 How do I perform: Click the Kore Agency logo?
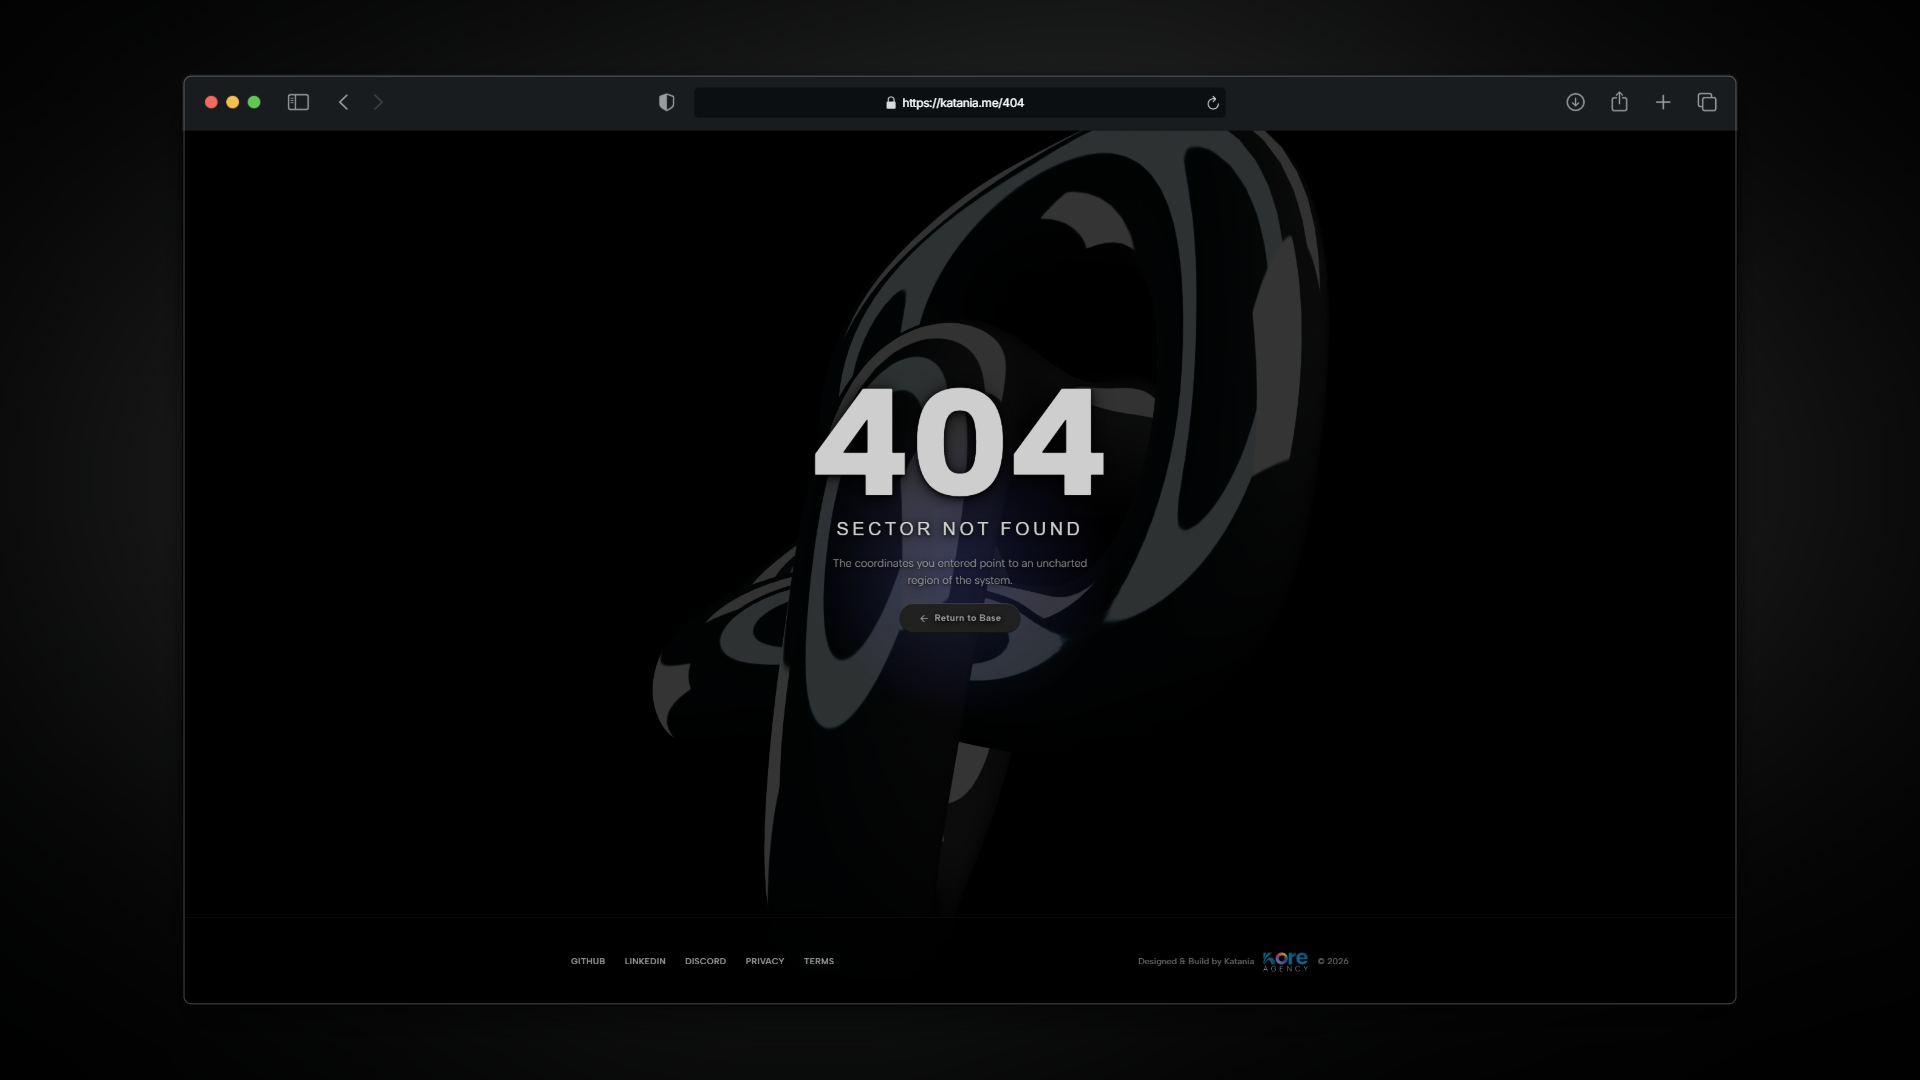[1285, 961]
